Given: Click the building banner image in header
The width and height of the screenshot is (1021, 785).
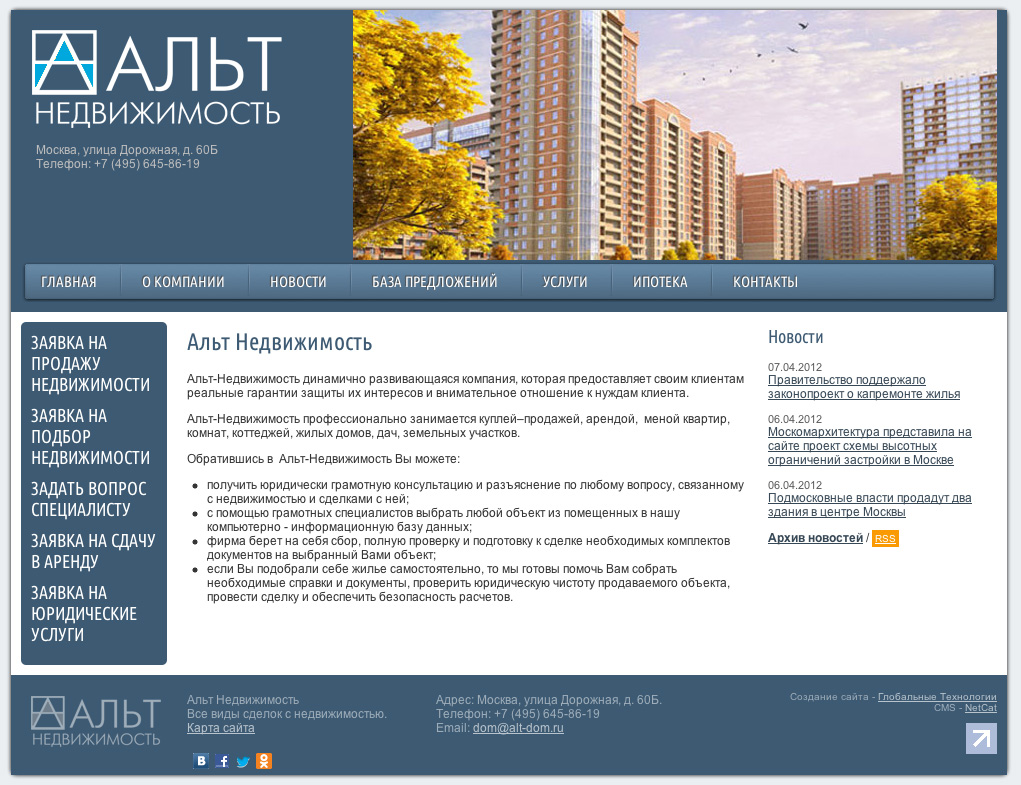Looking at the screenshot, I should click(x=675, y=135).
